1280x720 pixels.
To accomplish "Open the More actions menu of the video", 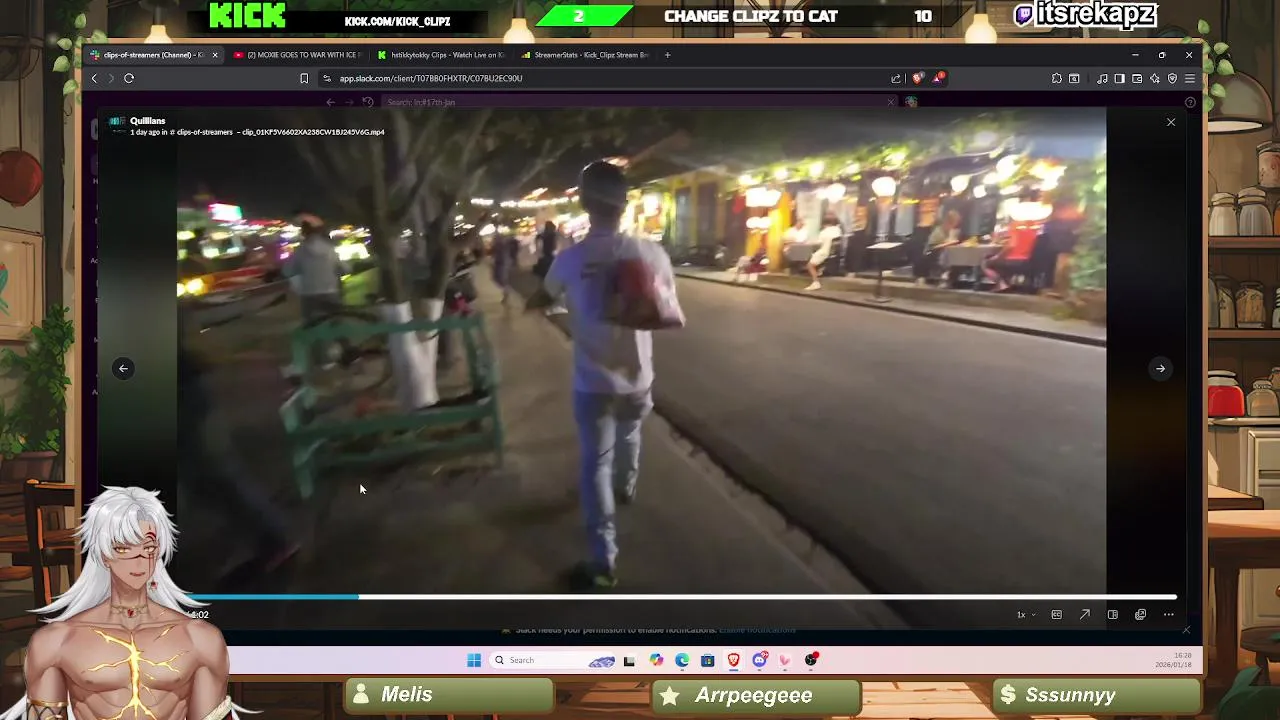I will click(x=1168, y=614).
